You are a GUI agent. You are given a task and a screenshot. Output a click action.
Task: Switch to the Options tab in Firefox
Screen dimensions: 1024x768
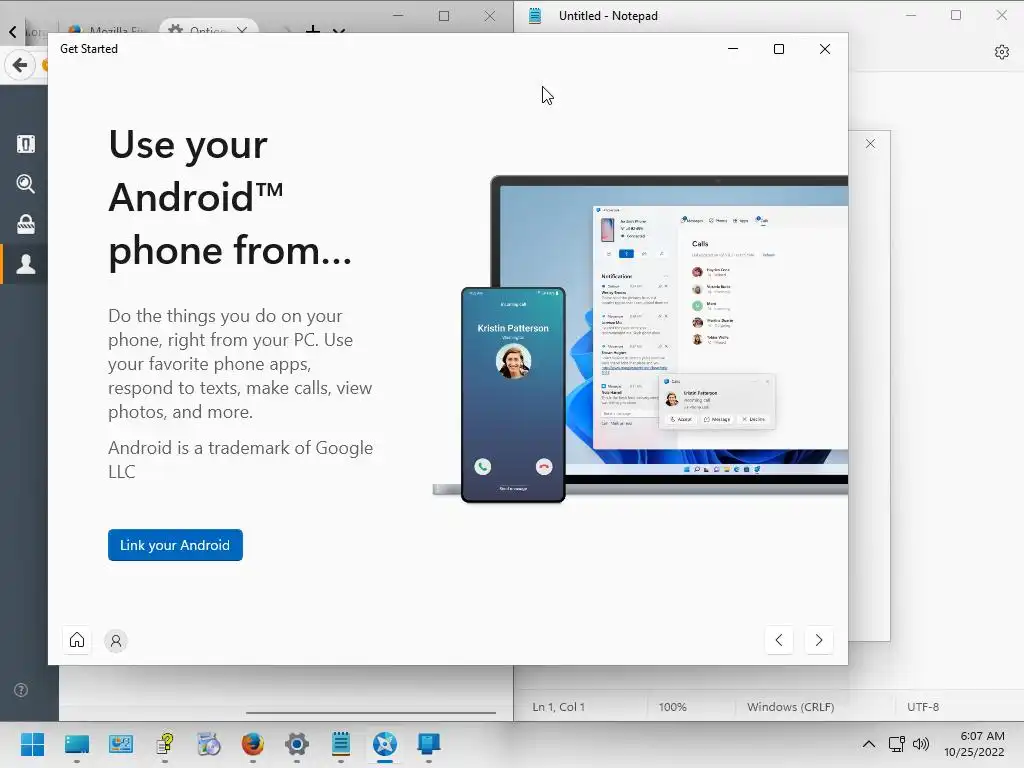click(200, 29)
